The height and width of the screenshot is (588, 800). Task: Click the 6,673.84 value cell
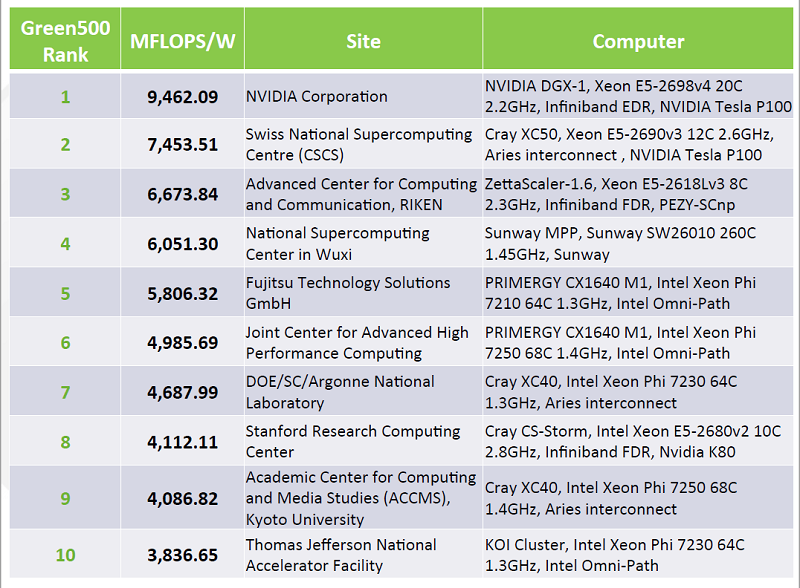pyautogui.click(x=183, y=194)
